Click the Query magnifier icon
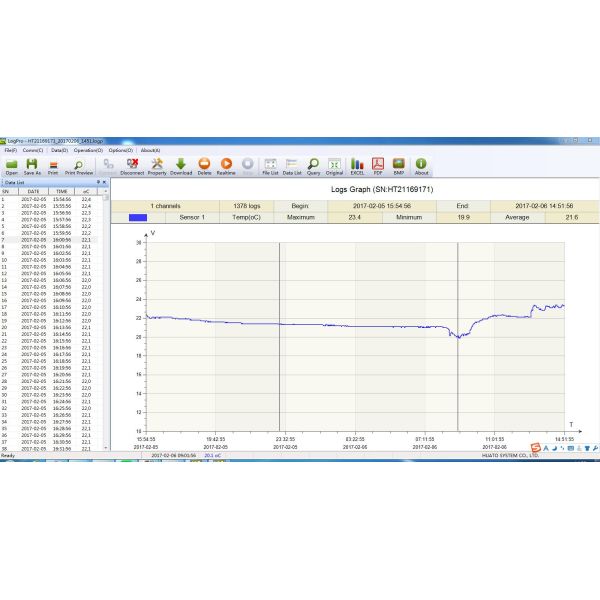The width and height of the screenshot is (600, 600). 313,164
